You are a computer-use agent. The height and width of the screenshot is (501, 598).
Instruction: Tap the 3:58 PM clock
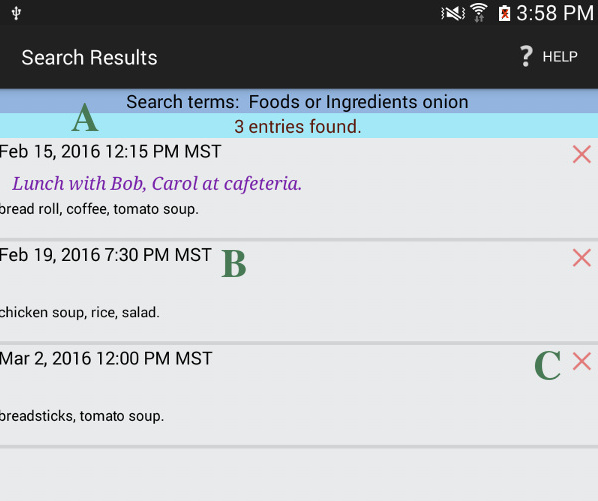(x=555, y=13)
